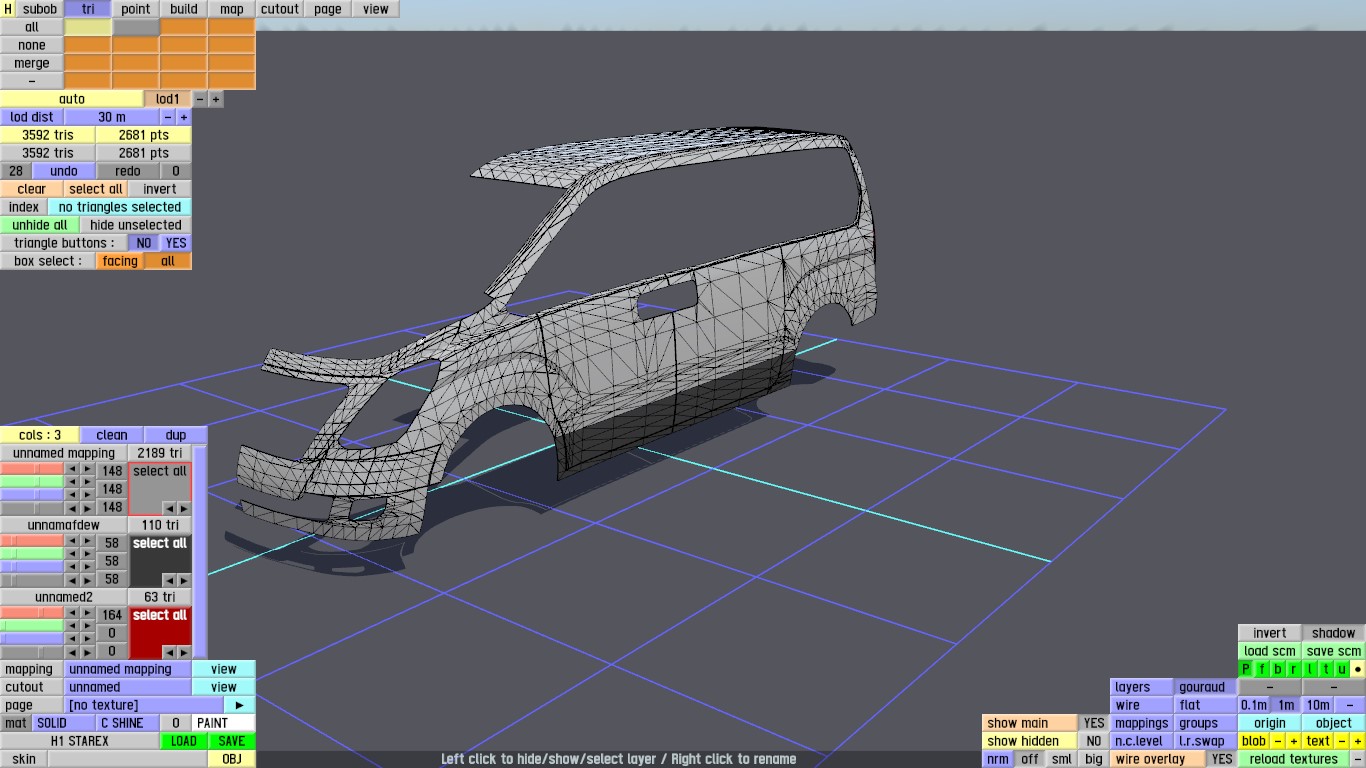Image resolution: width=1366 pixels, height=768 pixels.
Task: Decrease lod dist with its minus button
Action: click(168, 117)
